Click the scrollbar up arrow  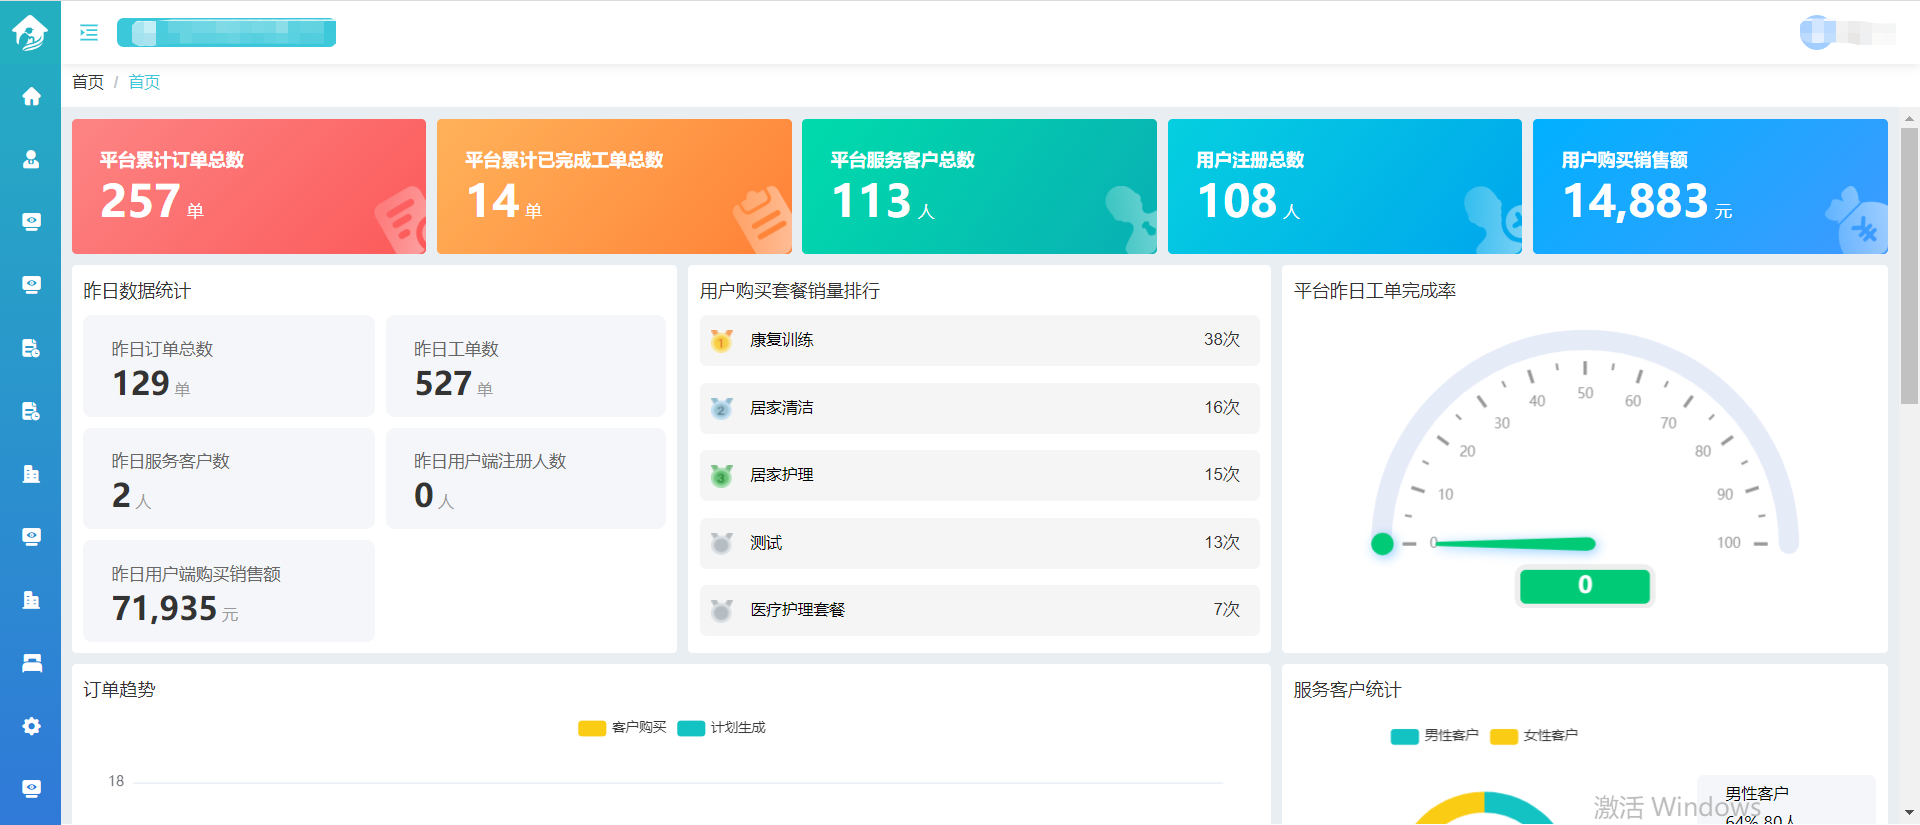[1910, 118]
